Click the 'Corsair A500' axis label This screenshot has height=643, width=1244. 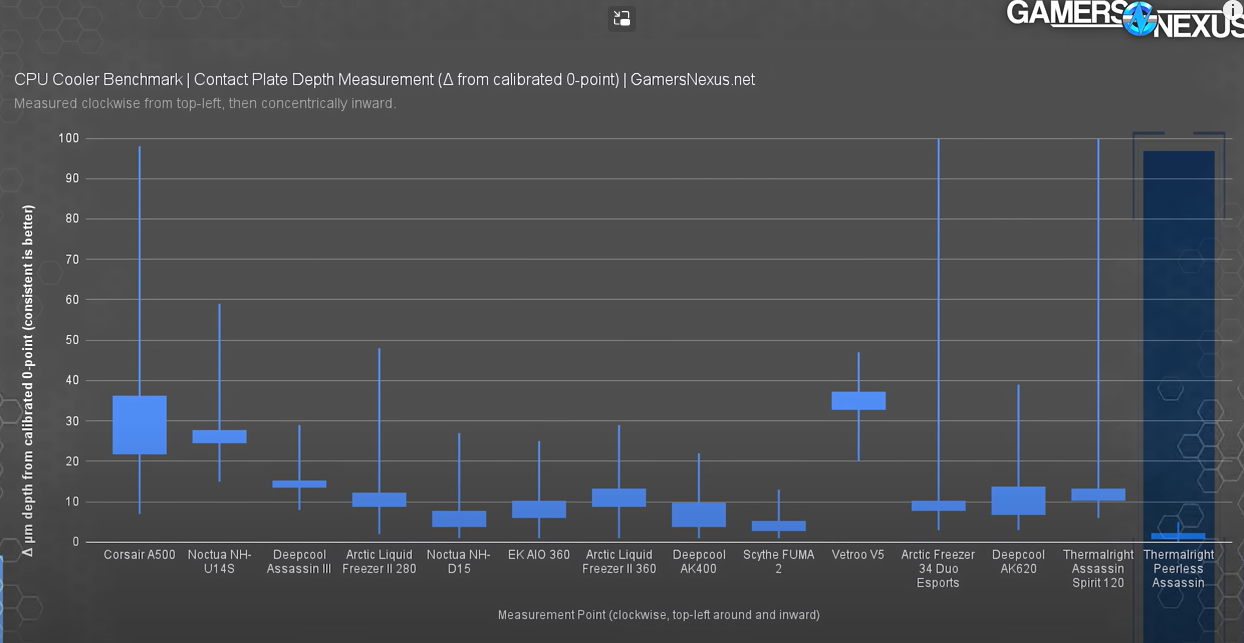point(139,555)
